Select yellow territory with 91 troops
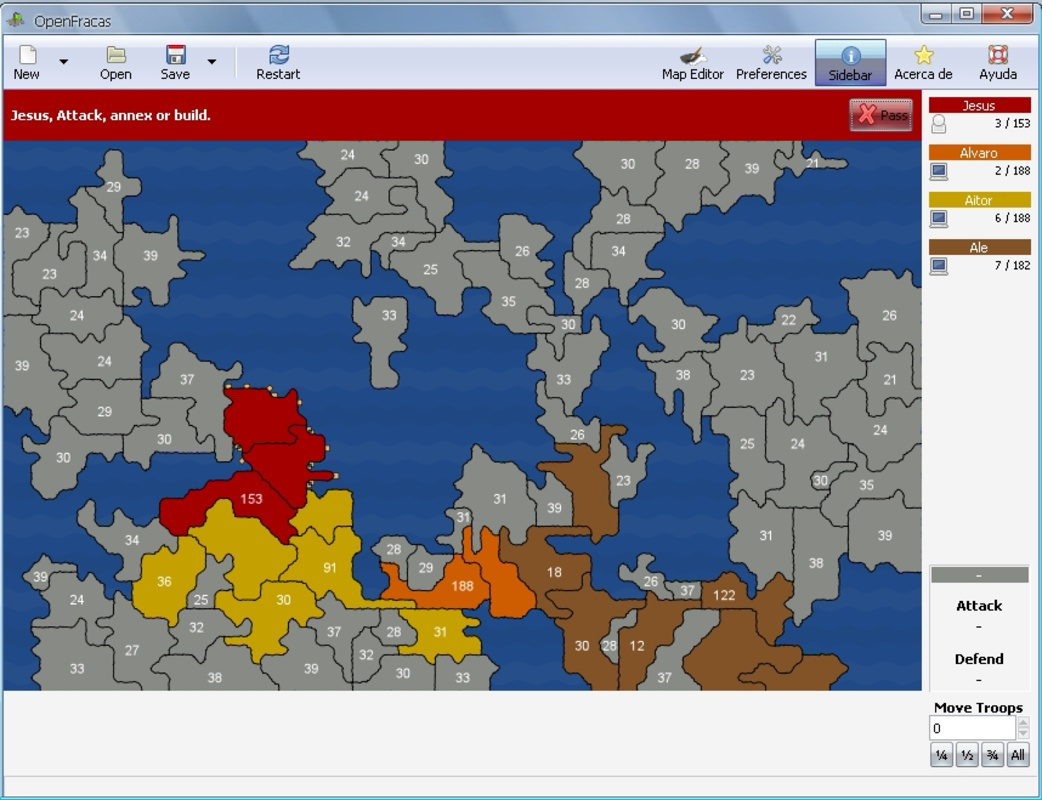 (330, 567)
